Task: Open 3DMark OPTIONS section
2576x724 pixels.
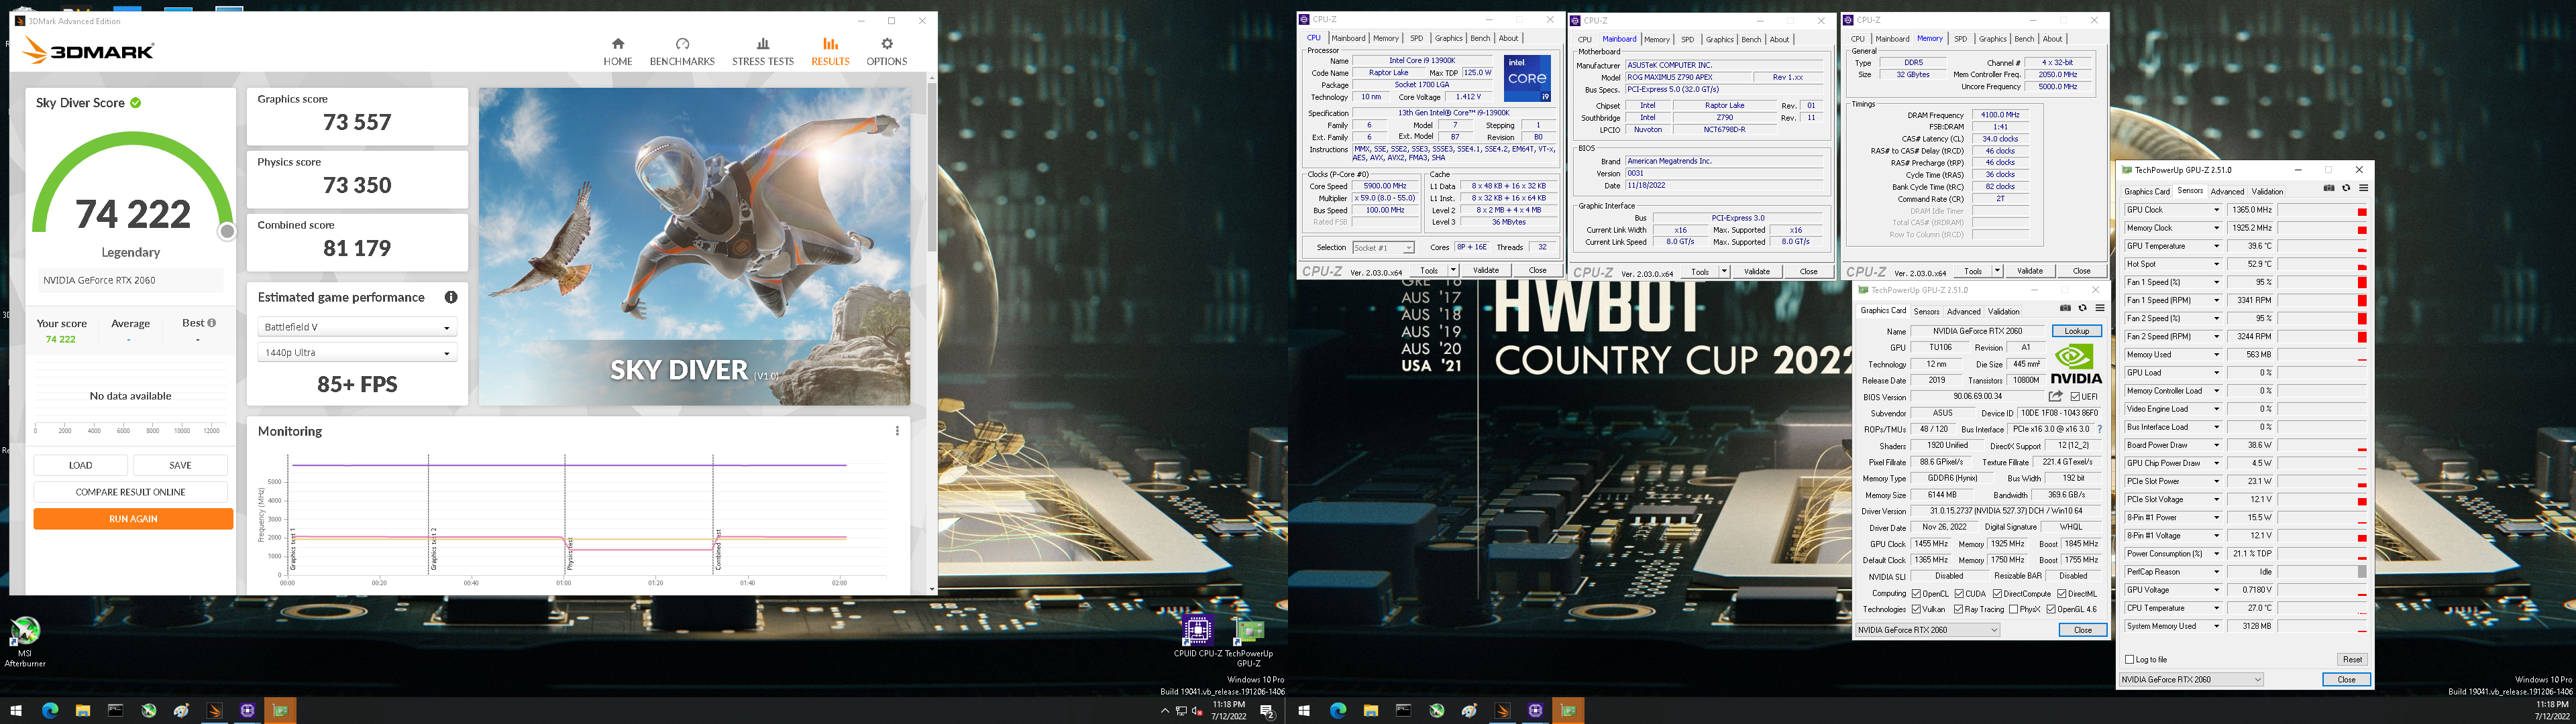Action: [887, 52]
